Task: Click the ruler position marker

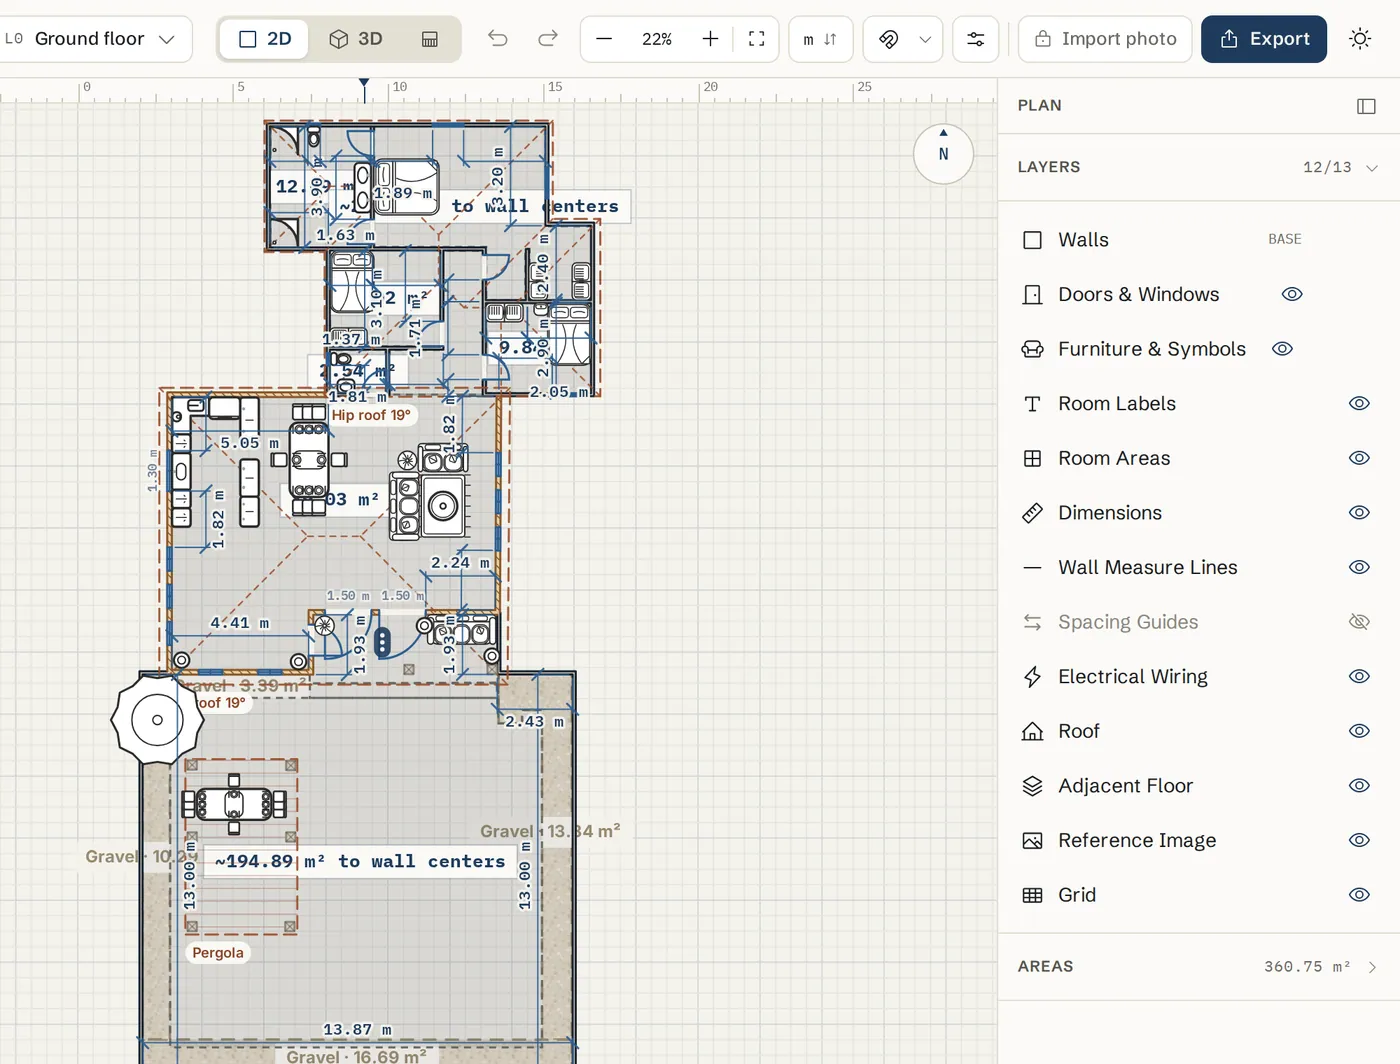Action: point(364,90)
